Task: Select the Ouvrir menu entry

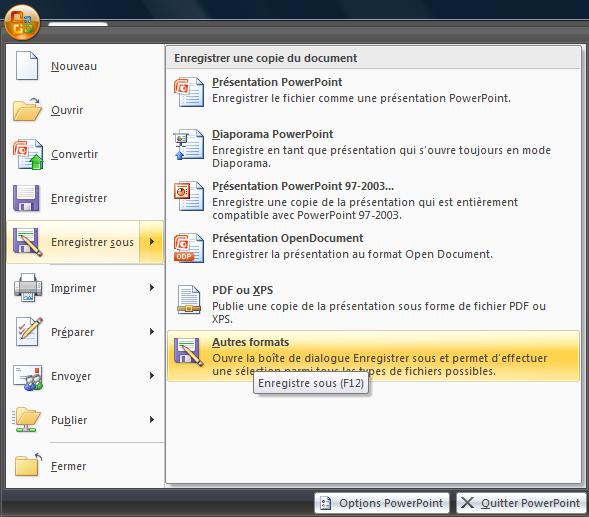Action: 85,110
